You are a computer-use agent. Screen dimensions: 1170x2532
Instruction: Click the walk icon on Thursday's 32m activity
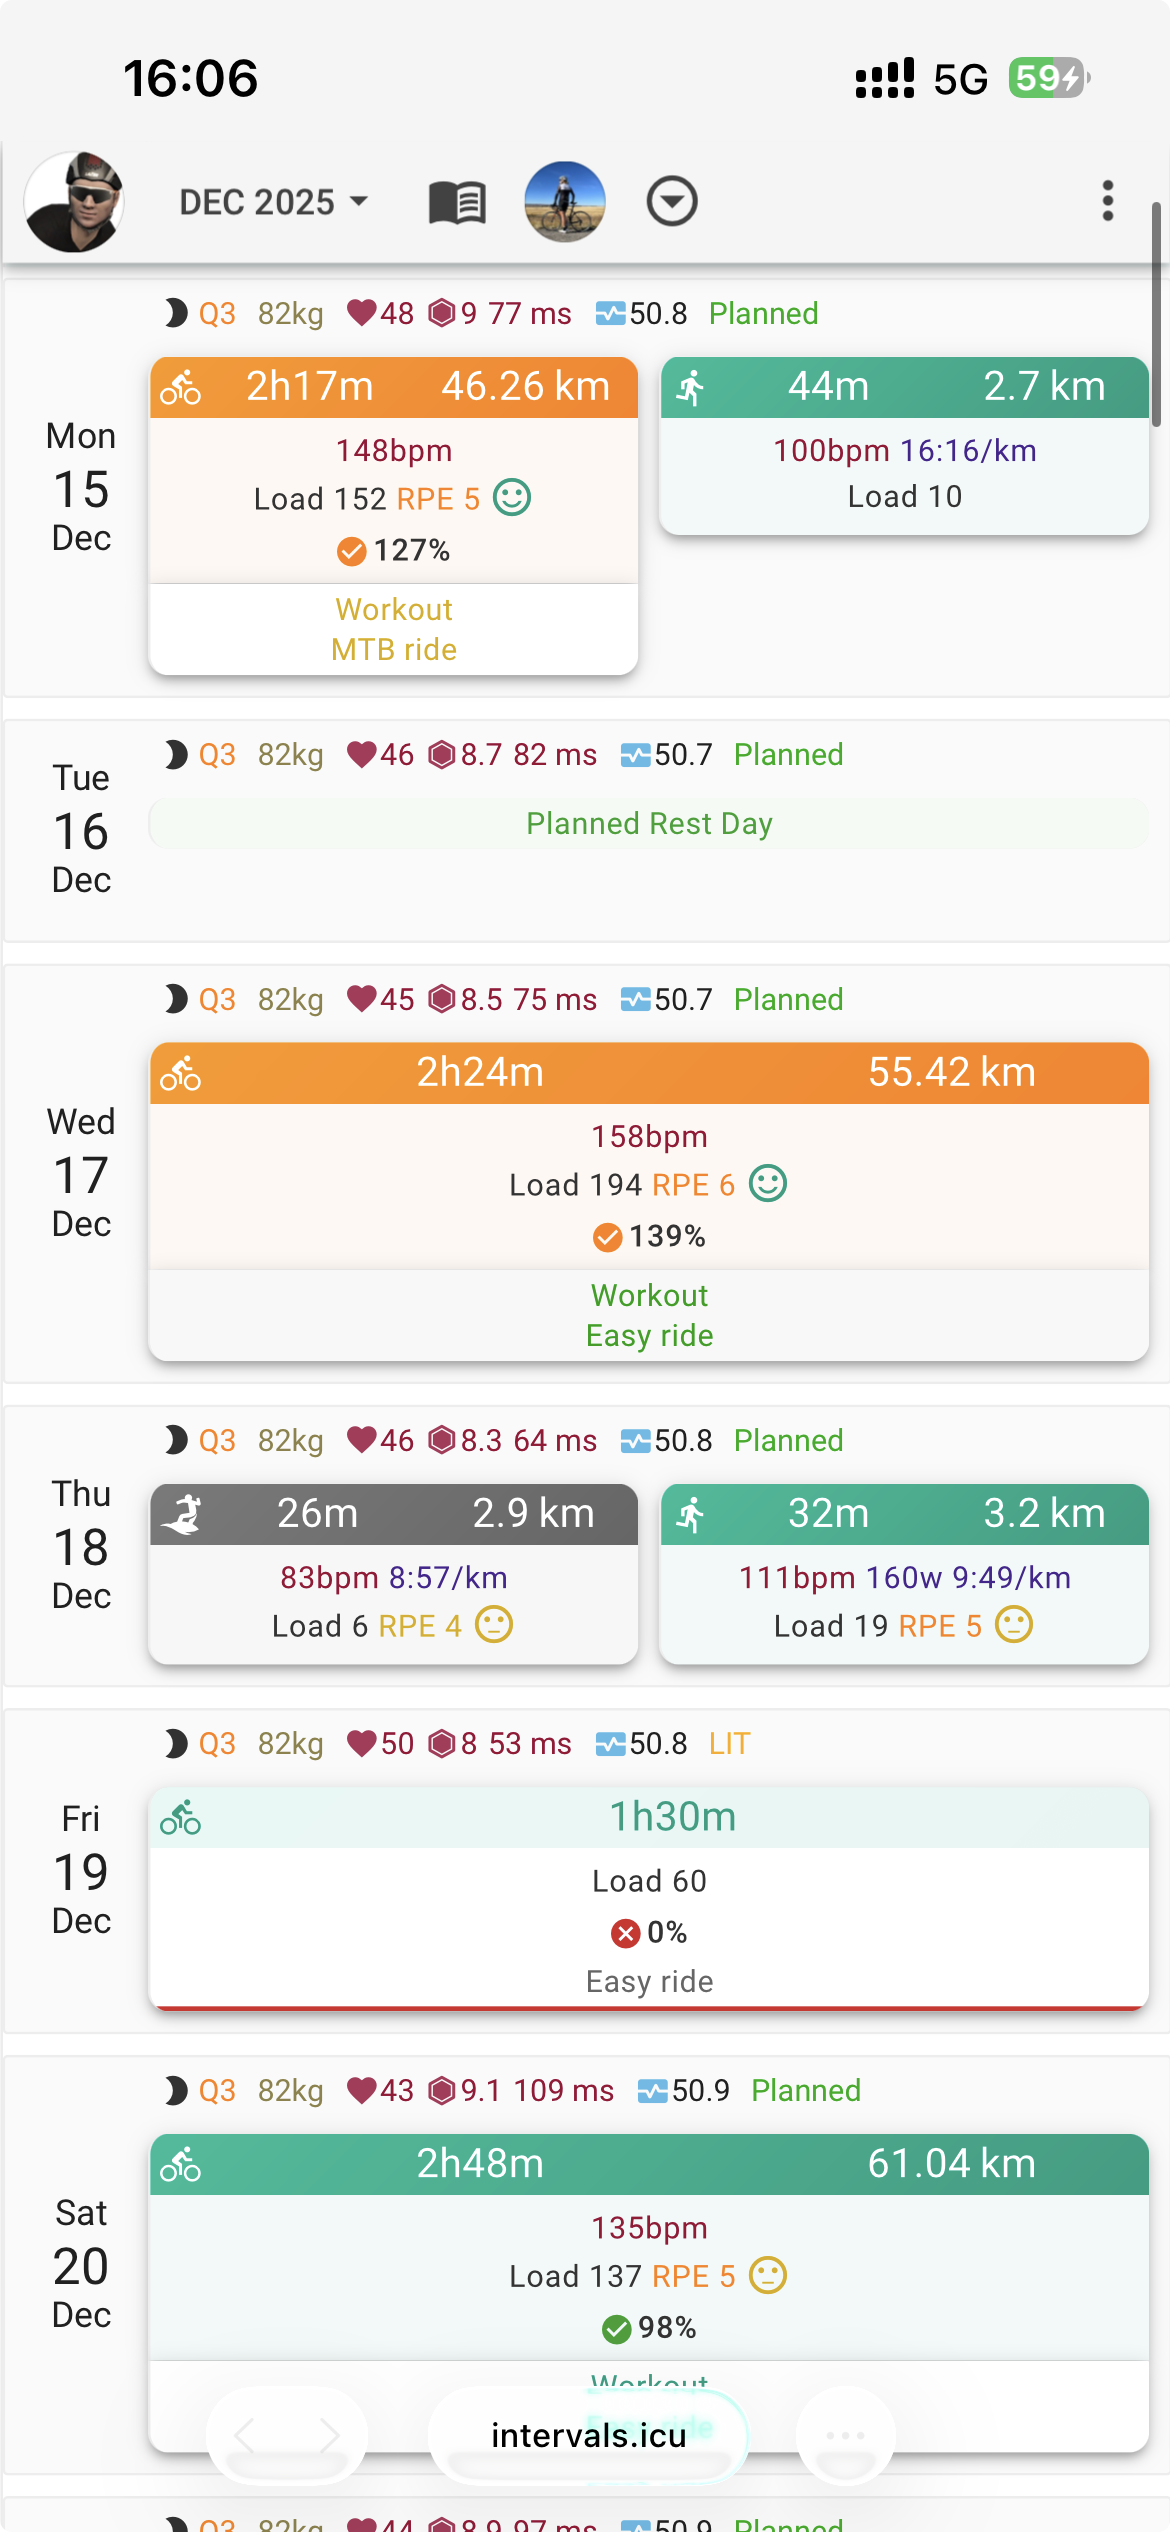point(691,1515)
